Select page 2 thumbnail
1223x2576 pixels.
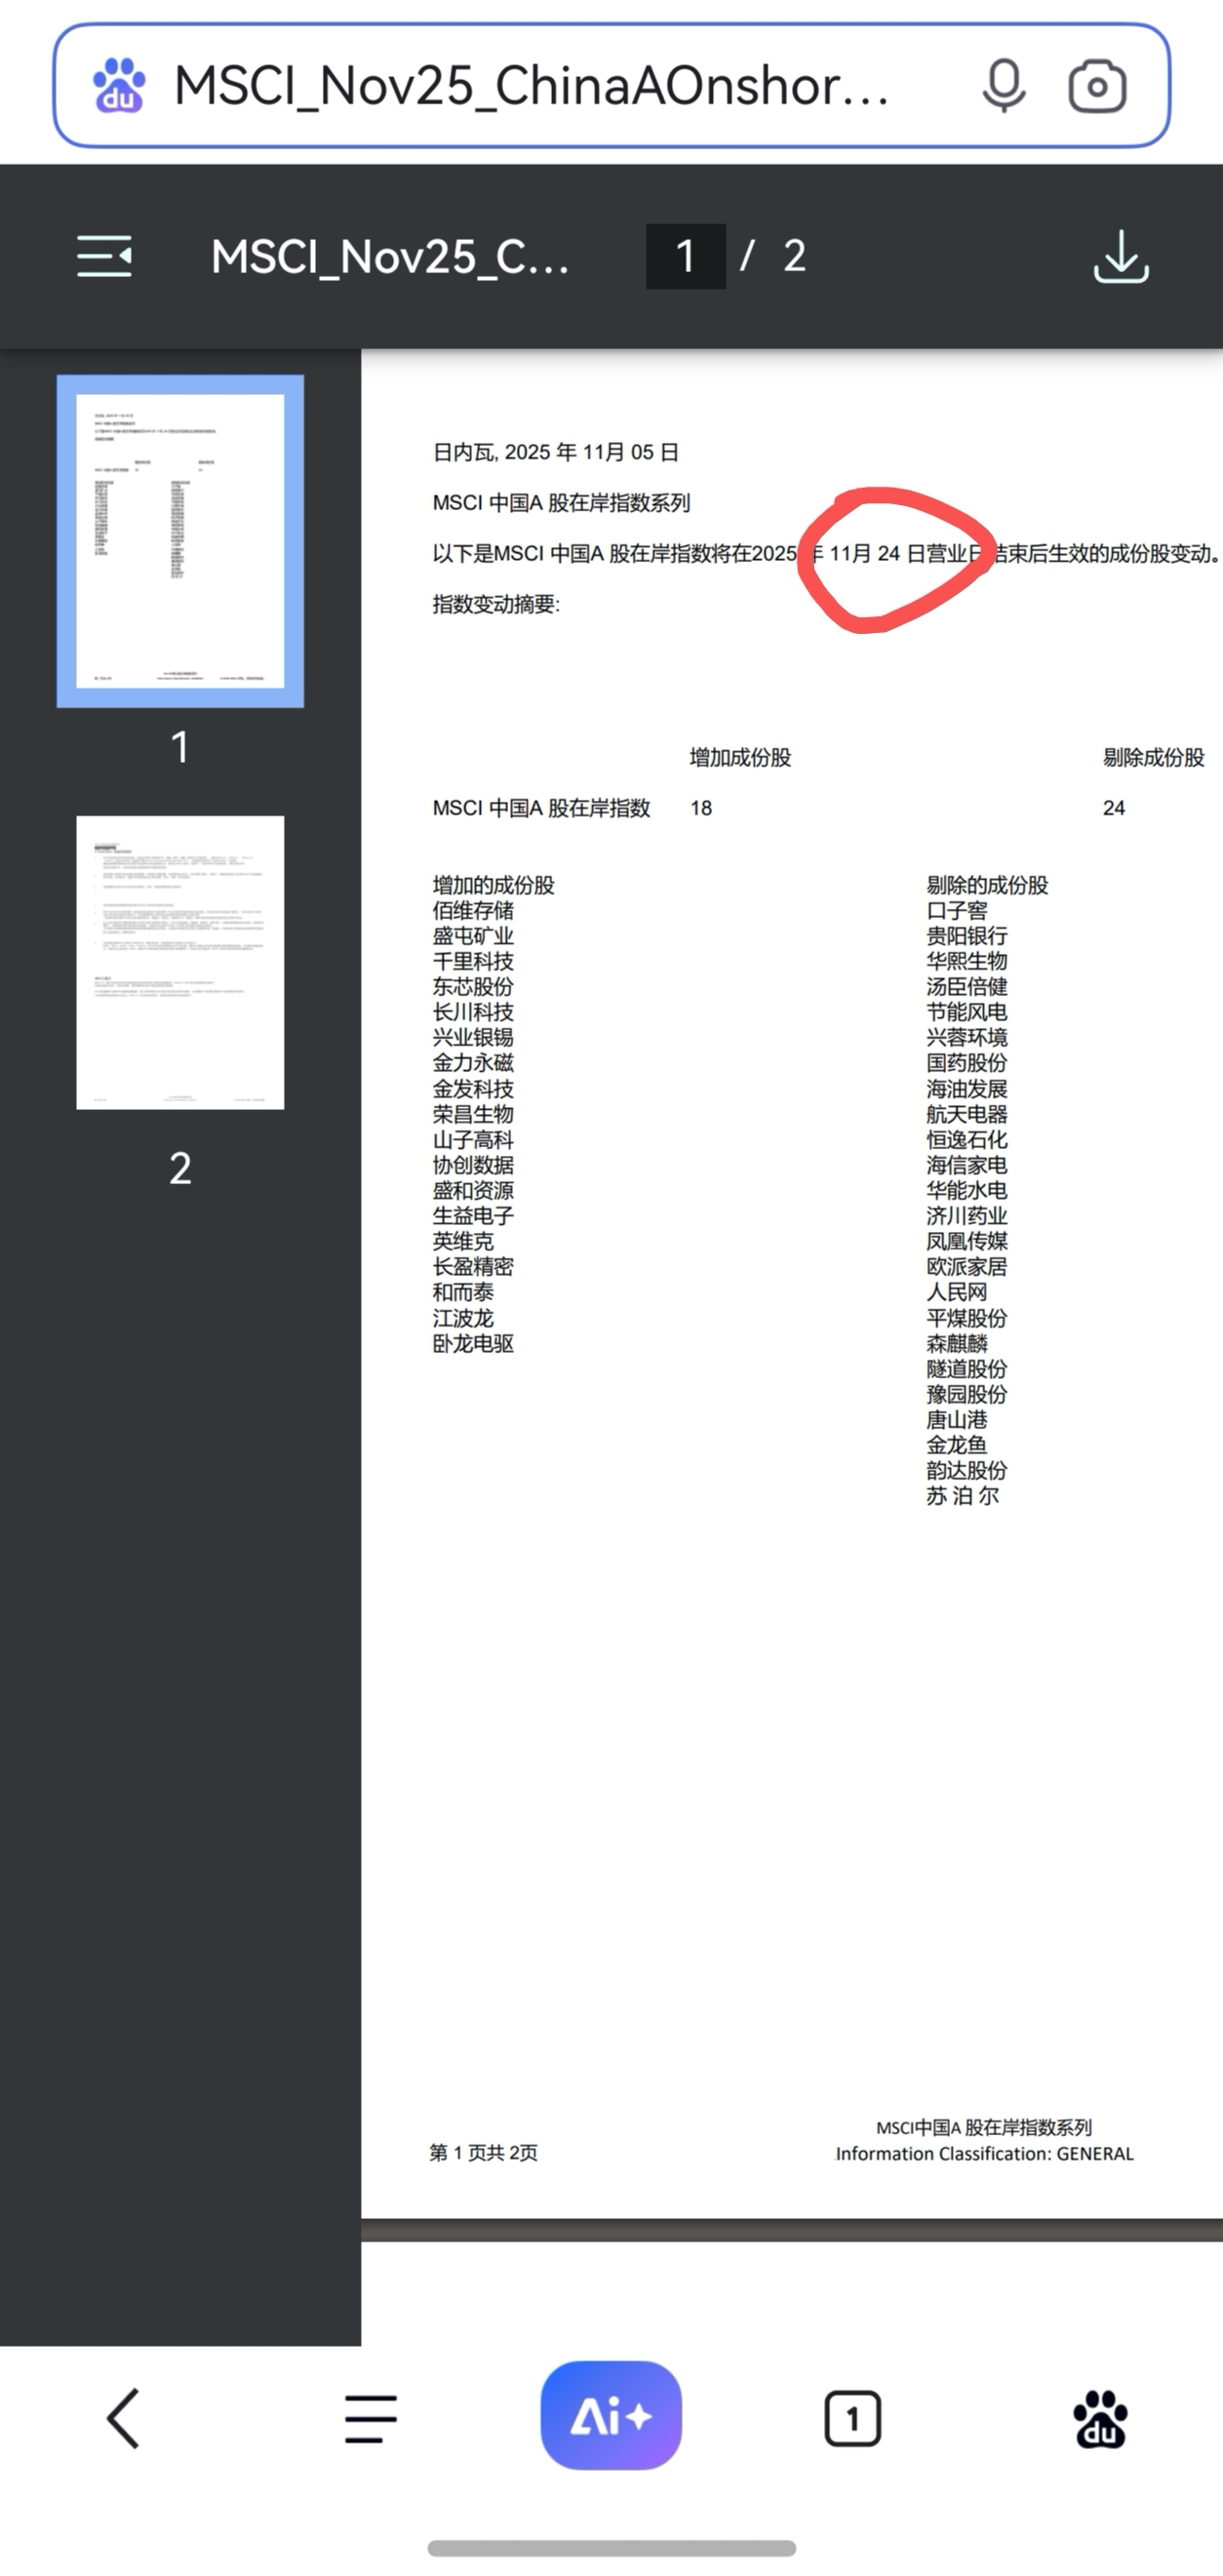pyautogui.click(x=180, y=962)
